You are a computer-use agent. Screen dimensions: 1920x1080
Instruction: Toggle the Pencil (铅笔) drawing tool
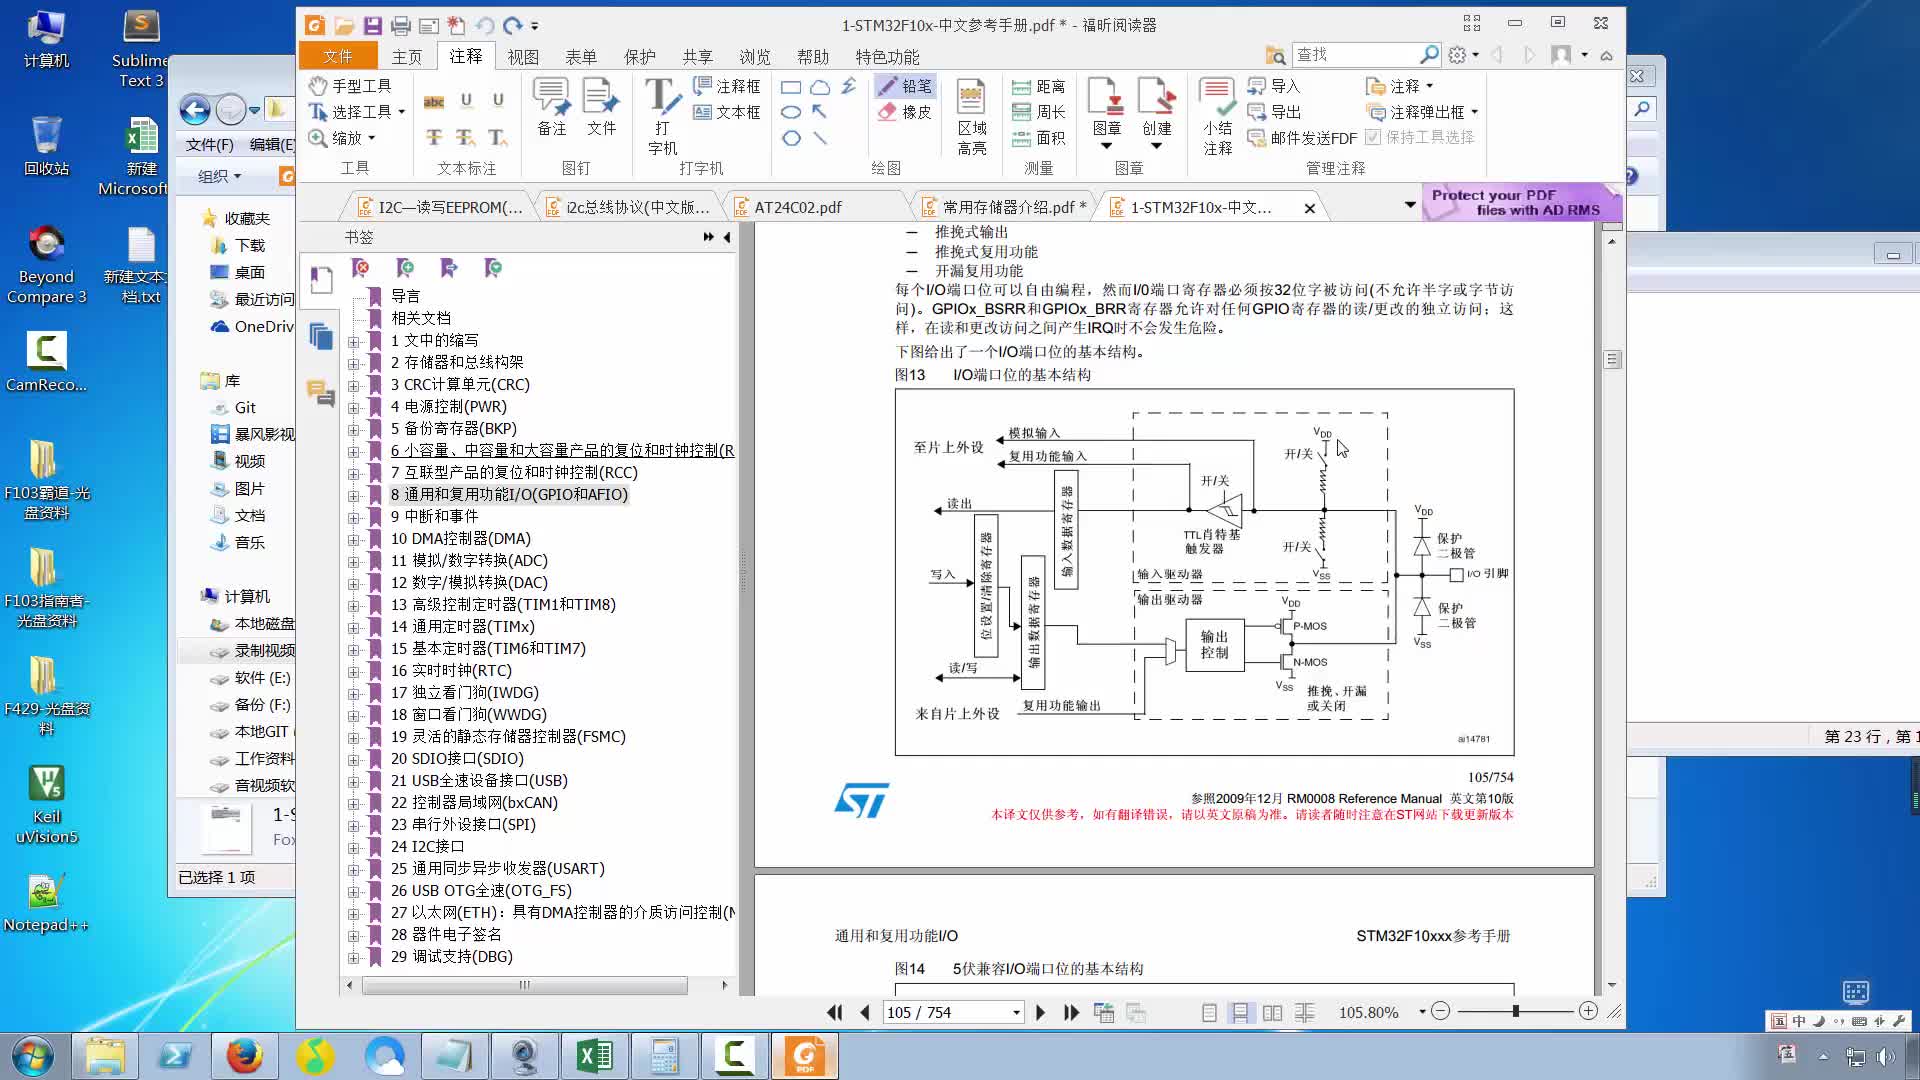[904, 86]
